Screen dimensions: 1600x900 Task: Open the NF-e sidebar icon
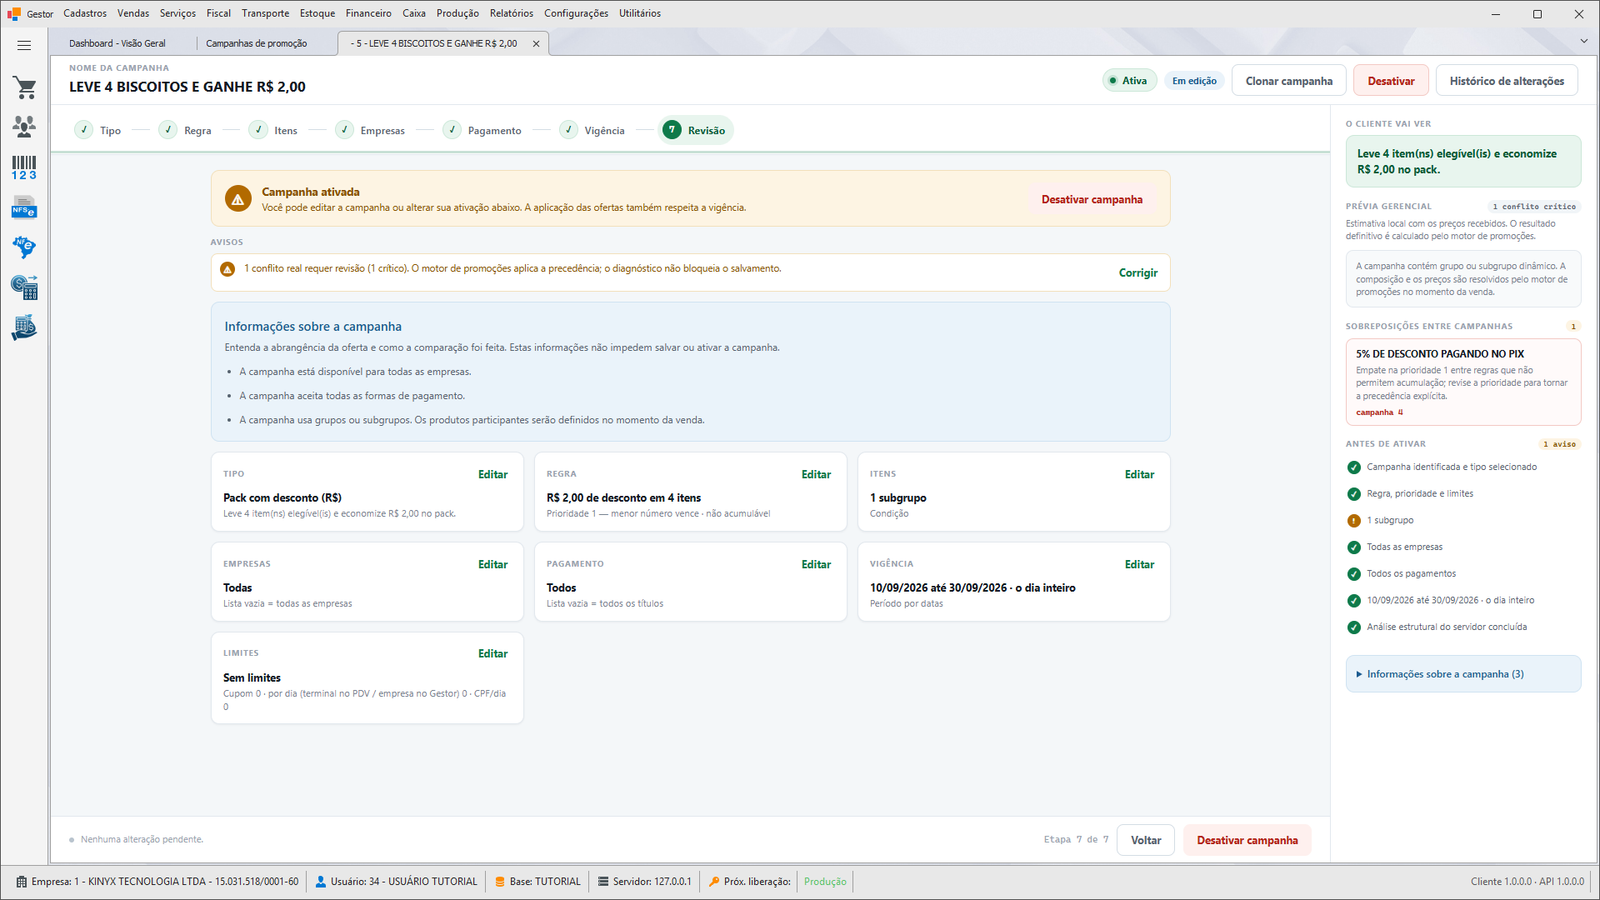(24, 247)
